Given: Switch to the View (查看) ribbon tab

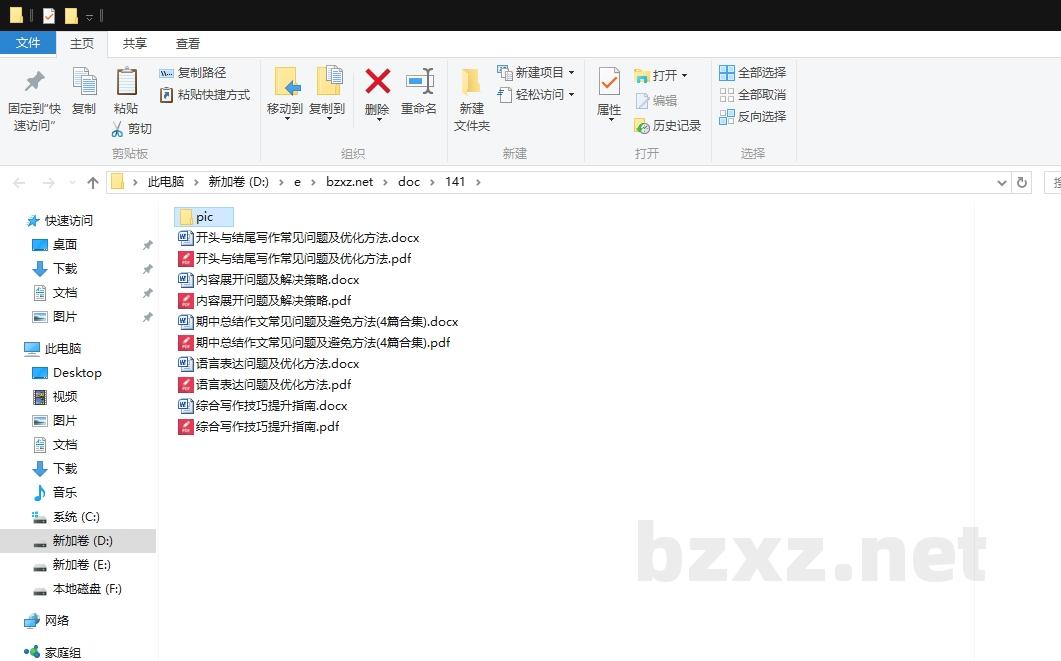Looking at the screenshot, I should (188, 43).
